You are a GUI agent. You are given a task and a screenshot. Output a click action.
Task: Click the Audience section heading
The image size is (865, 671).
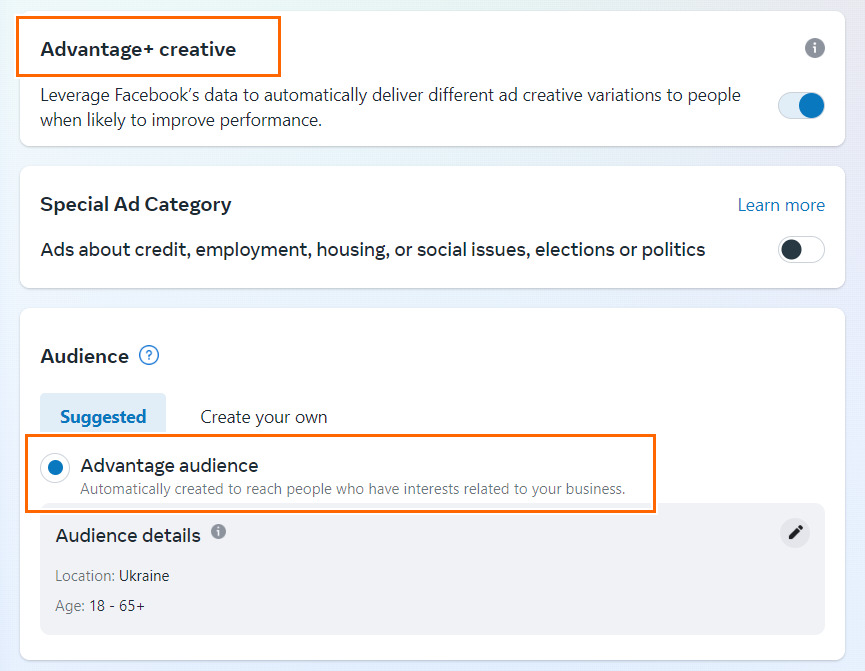pyautogui.click(x=84, y=356)
